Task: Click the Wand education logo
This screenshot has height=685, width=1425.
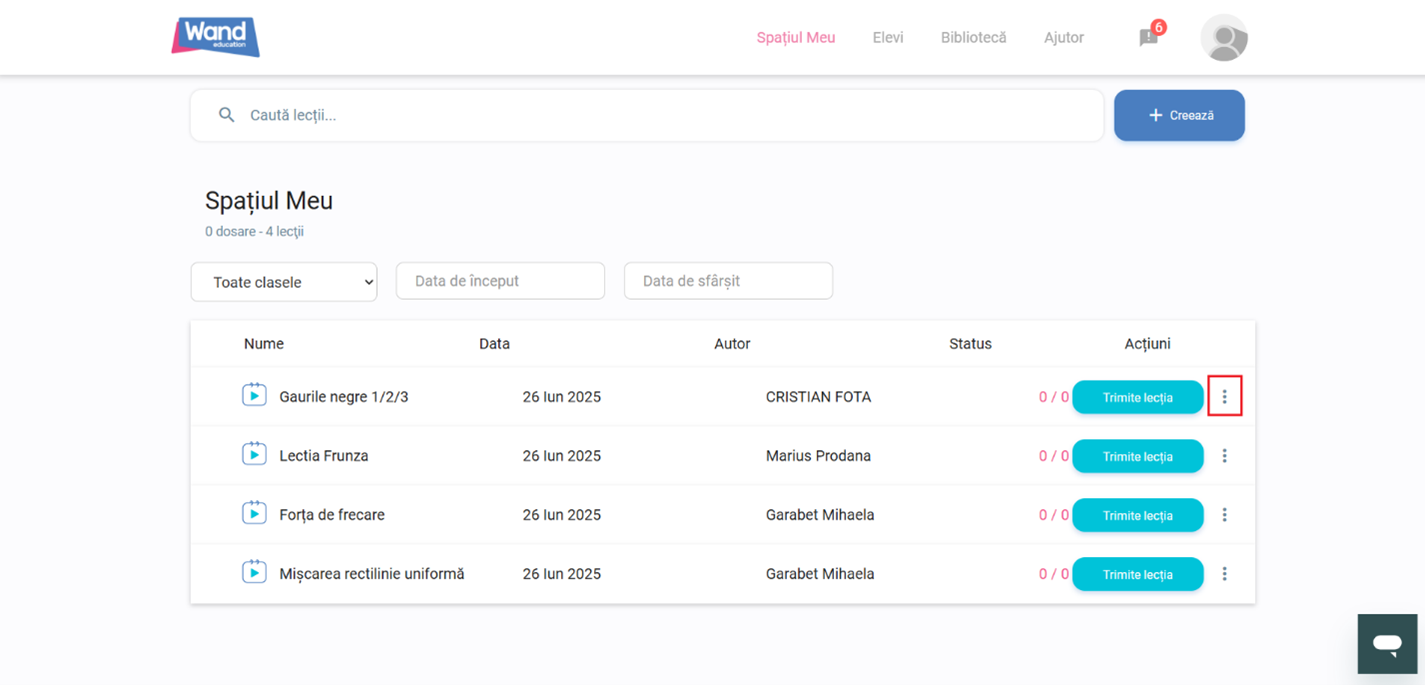Action: pyautogui.click(x=215, y=37)
